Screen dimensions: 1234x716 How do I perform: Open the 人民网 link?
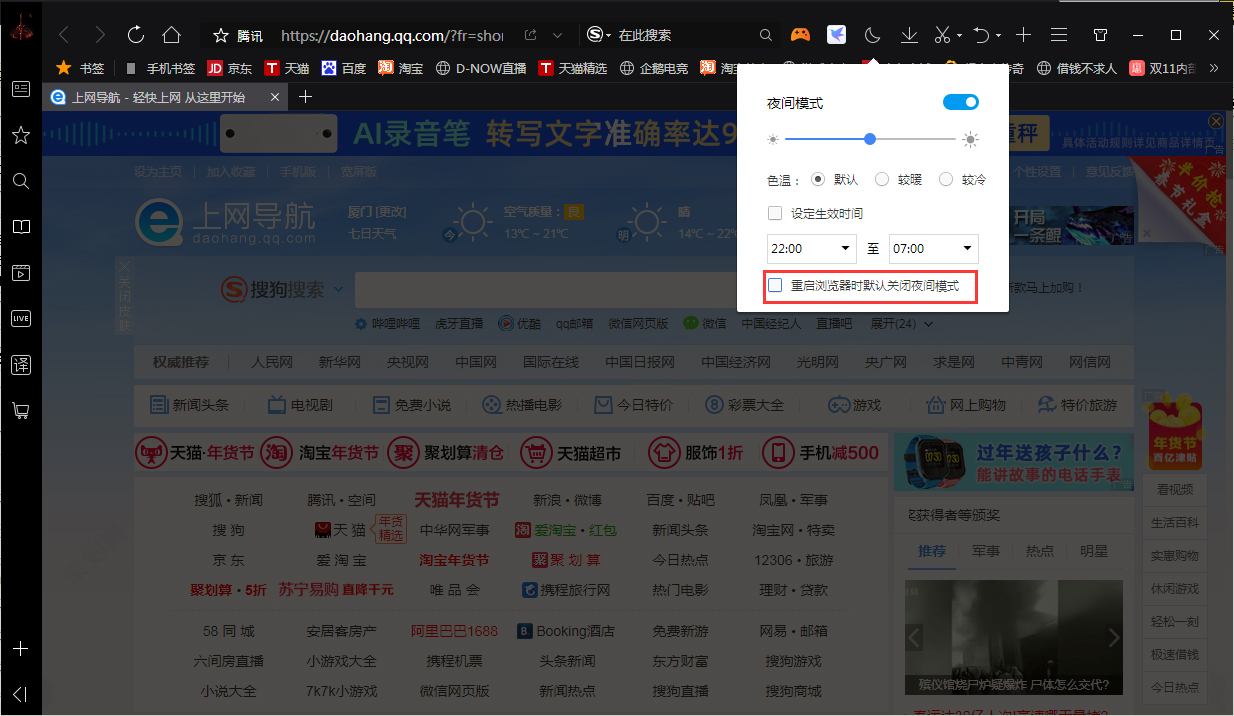tap(272, 361)
